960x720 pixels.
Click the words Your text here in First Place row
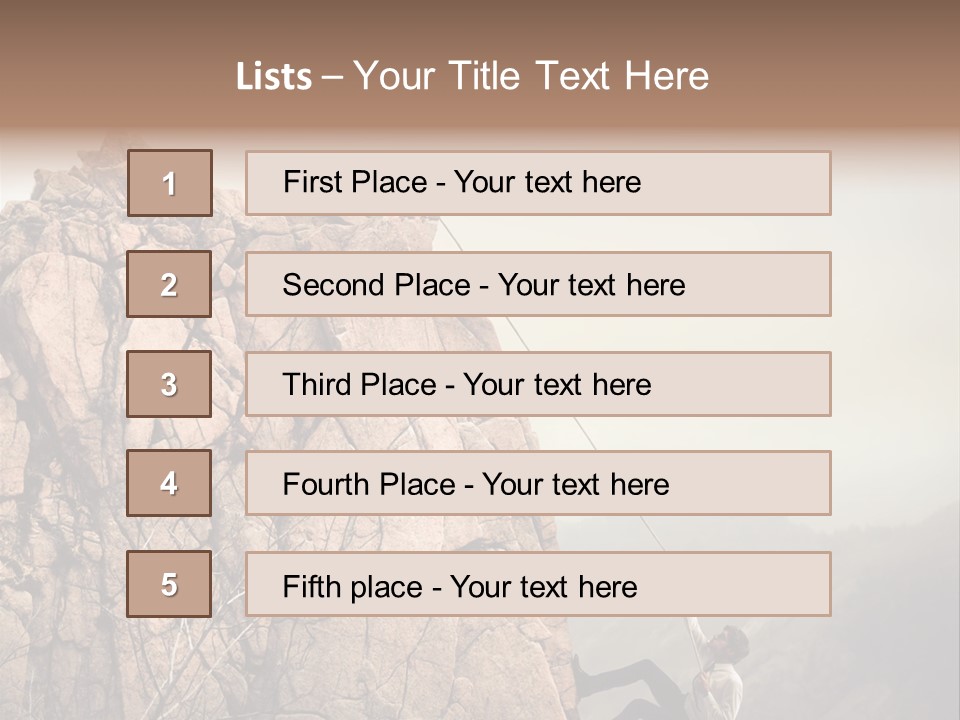(x=547, y=183)
